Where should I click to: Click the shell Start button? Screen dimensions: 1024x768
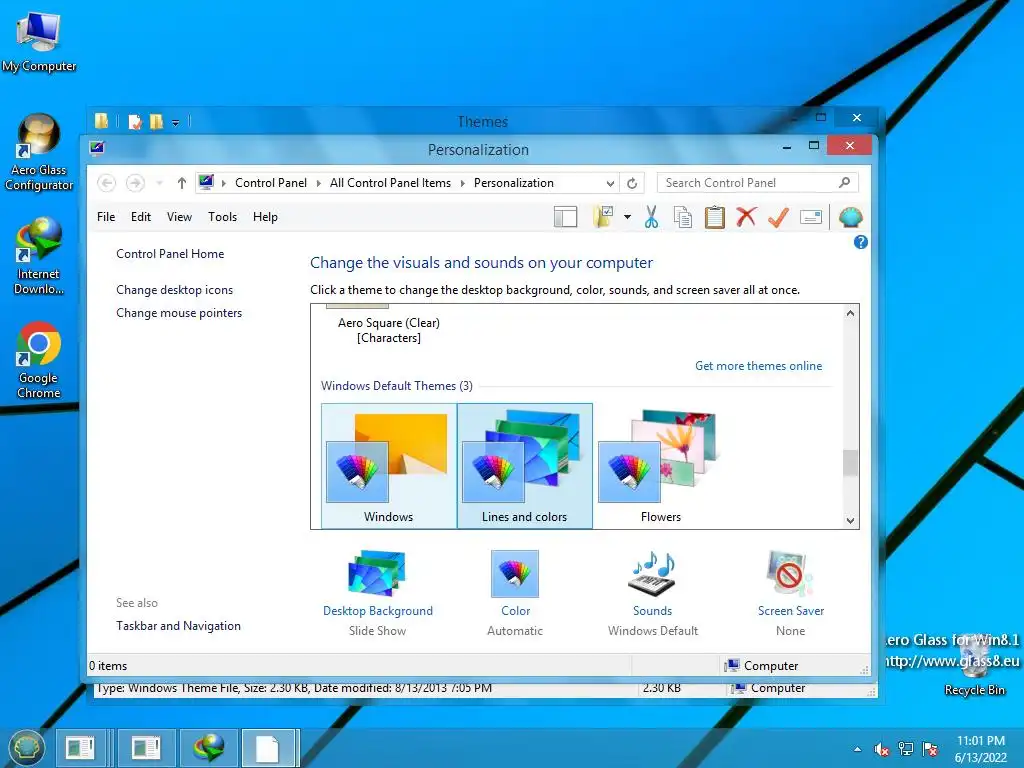pyautogui.click(x=26, y=747)
